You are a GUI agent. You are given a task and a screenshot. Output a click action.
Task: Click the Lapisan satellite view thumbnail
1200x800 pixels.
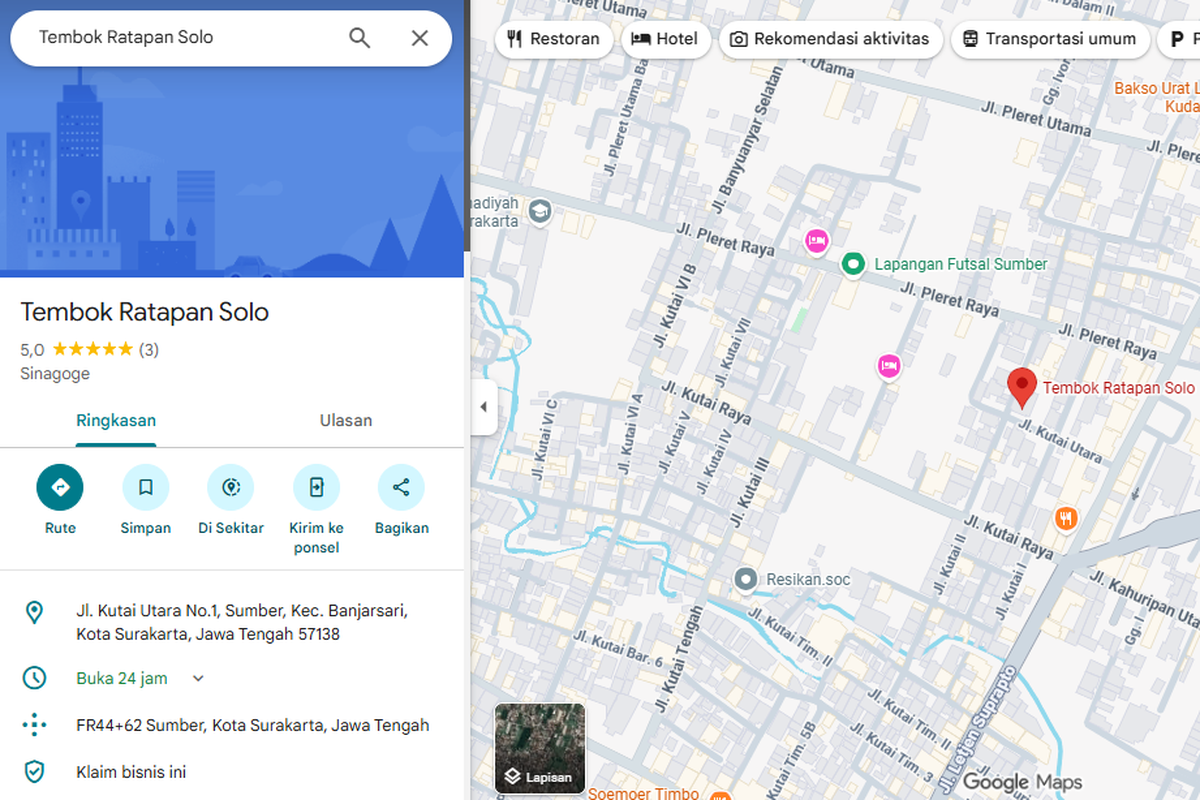click(x=539, y=748)
